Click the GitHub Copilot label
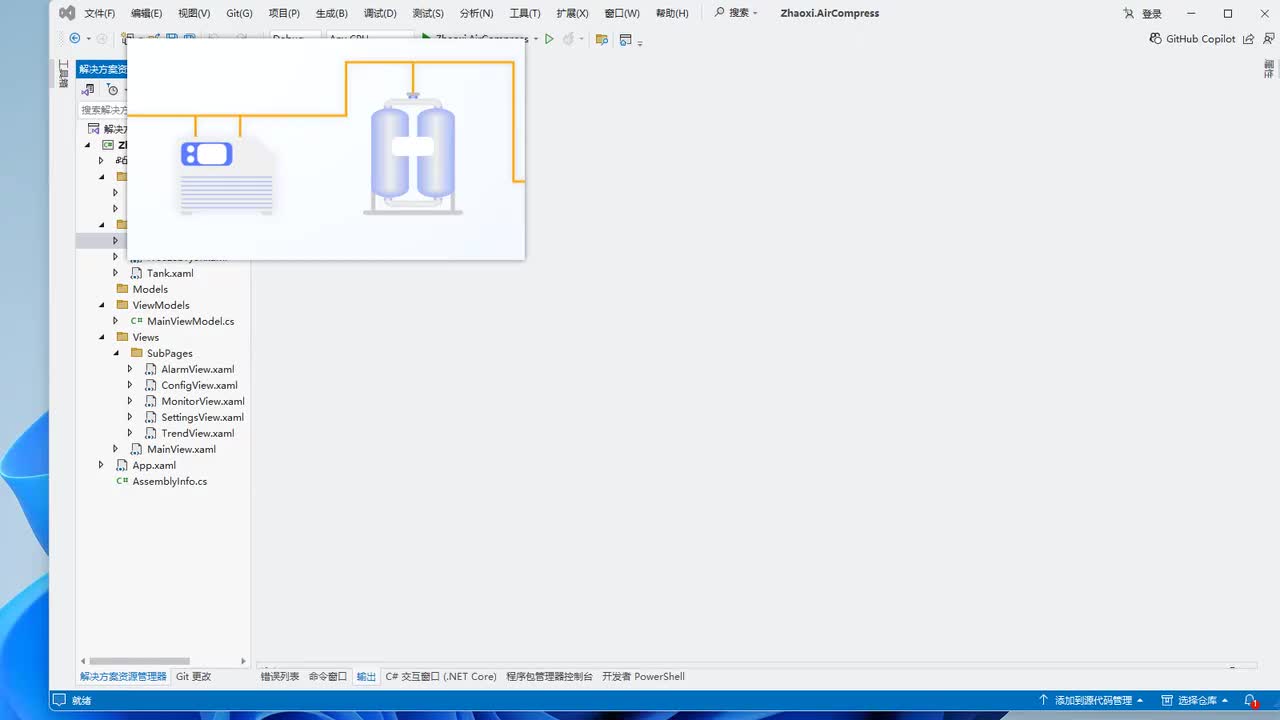The height and width of the screenshot is (720, 1280). click(x=1201, y=39)
